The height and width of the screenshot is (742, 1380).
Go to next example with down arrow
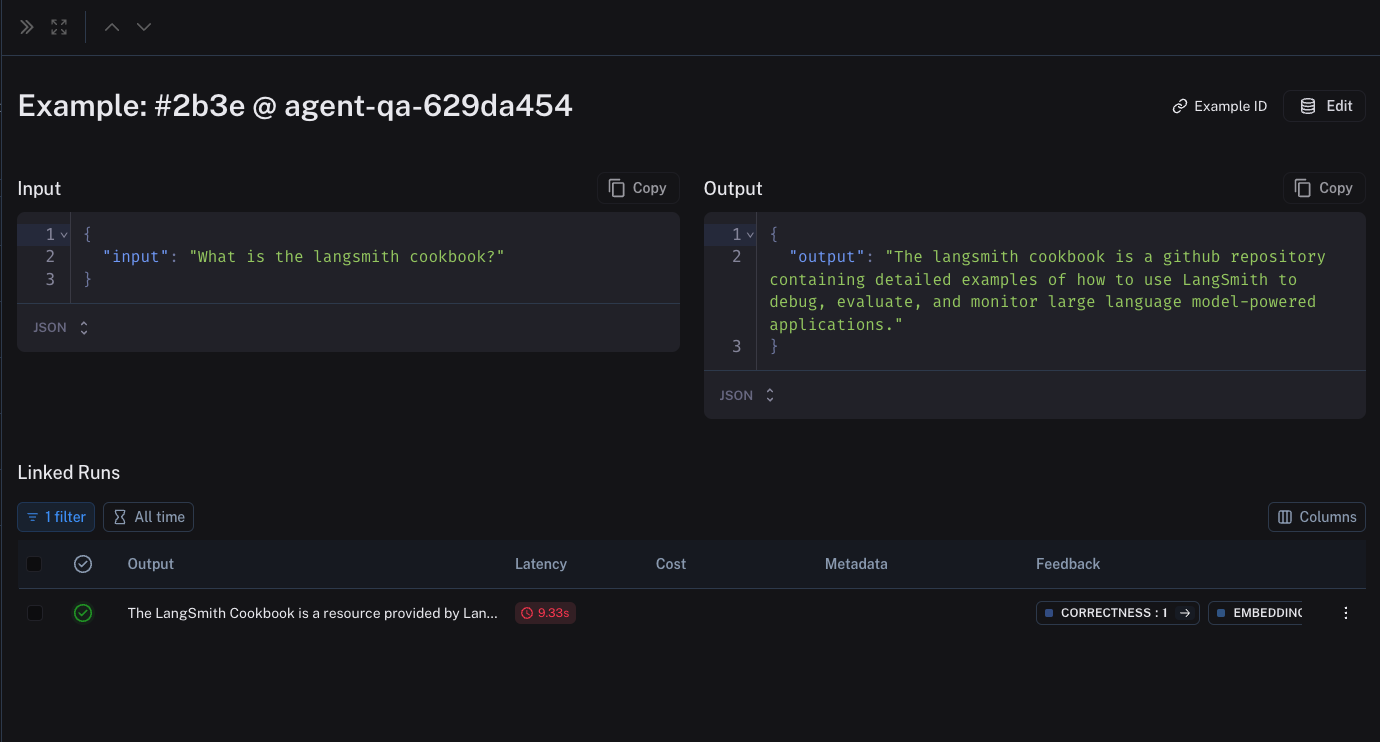[x=144, y=27]
